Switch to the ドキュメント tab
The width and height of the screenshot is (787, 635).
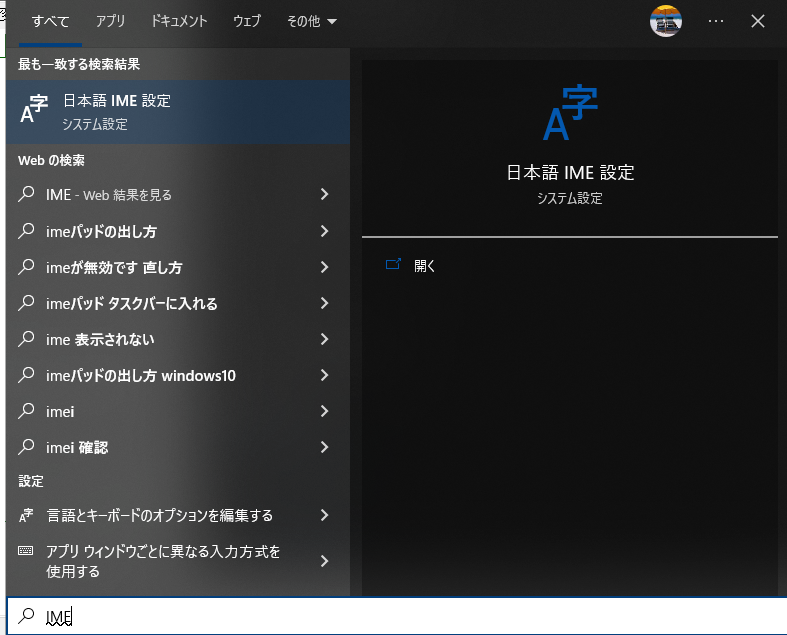[x=179, y=22]
